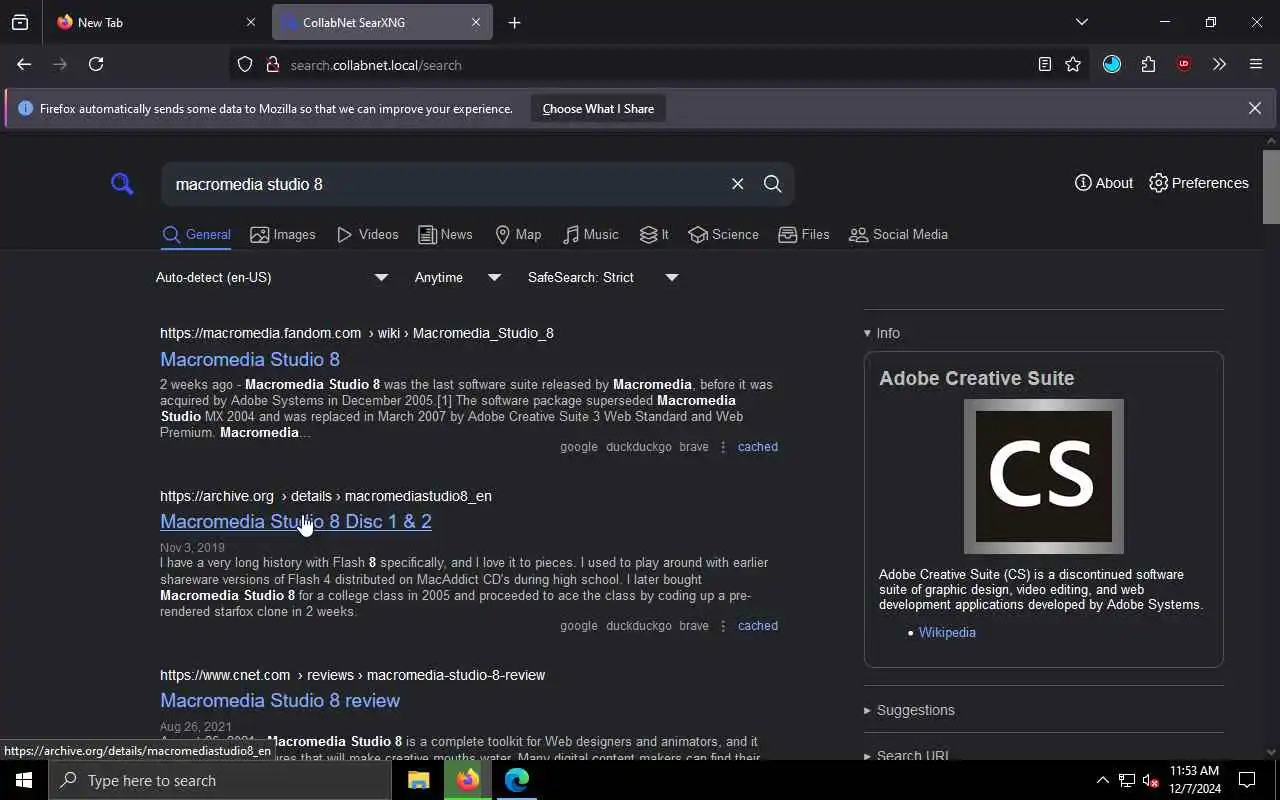Click the uBlock Origin icon

tap(1184, 64)
